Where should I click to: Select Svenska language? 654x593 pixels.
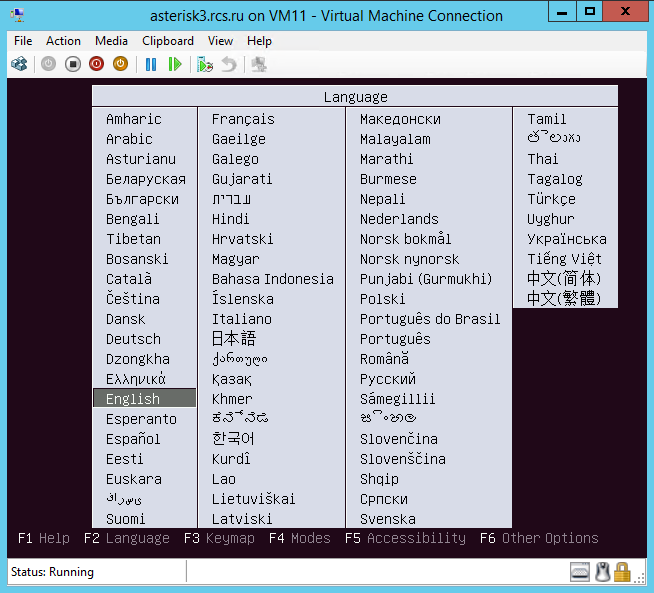click(x=388, y=519)
